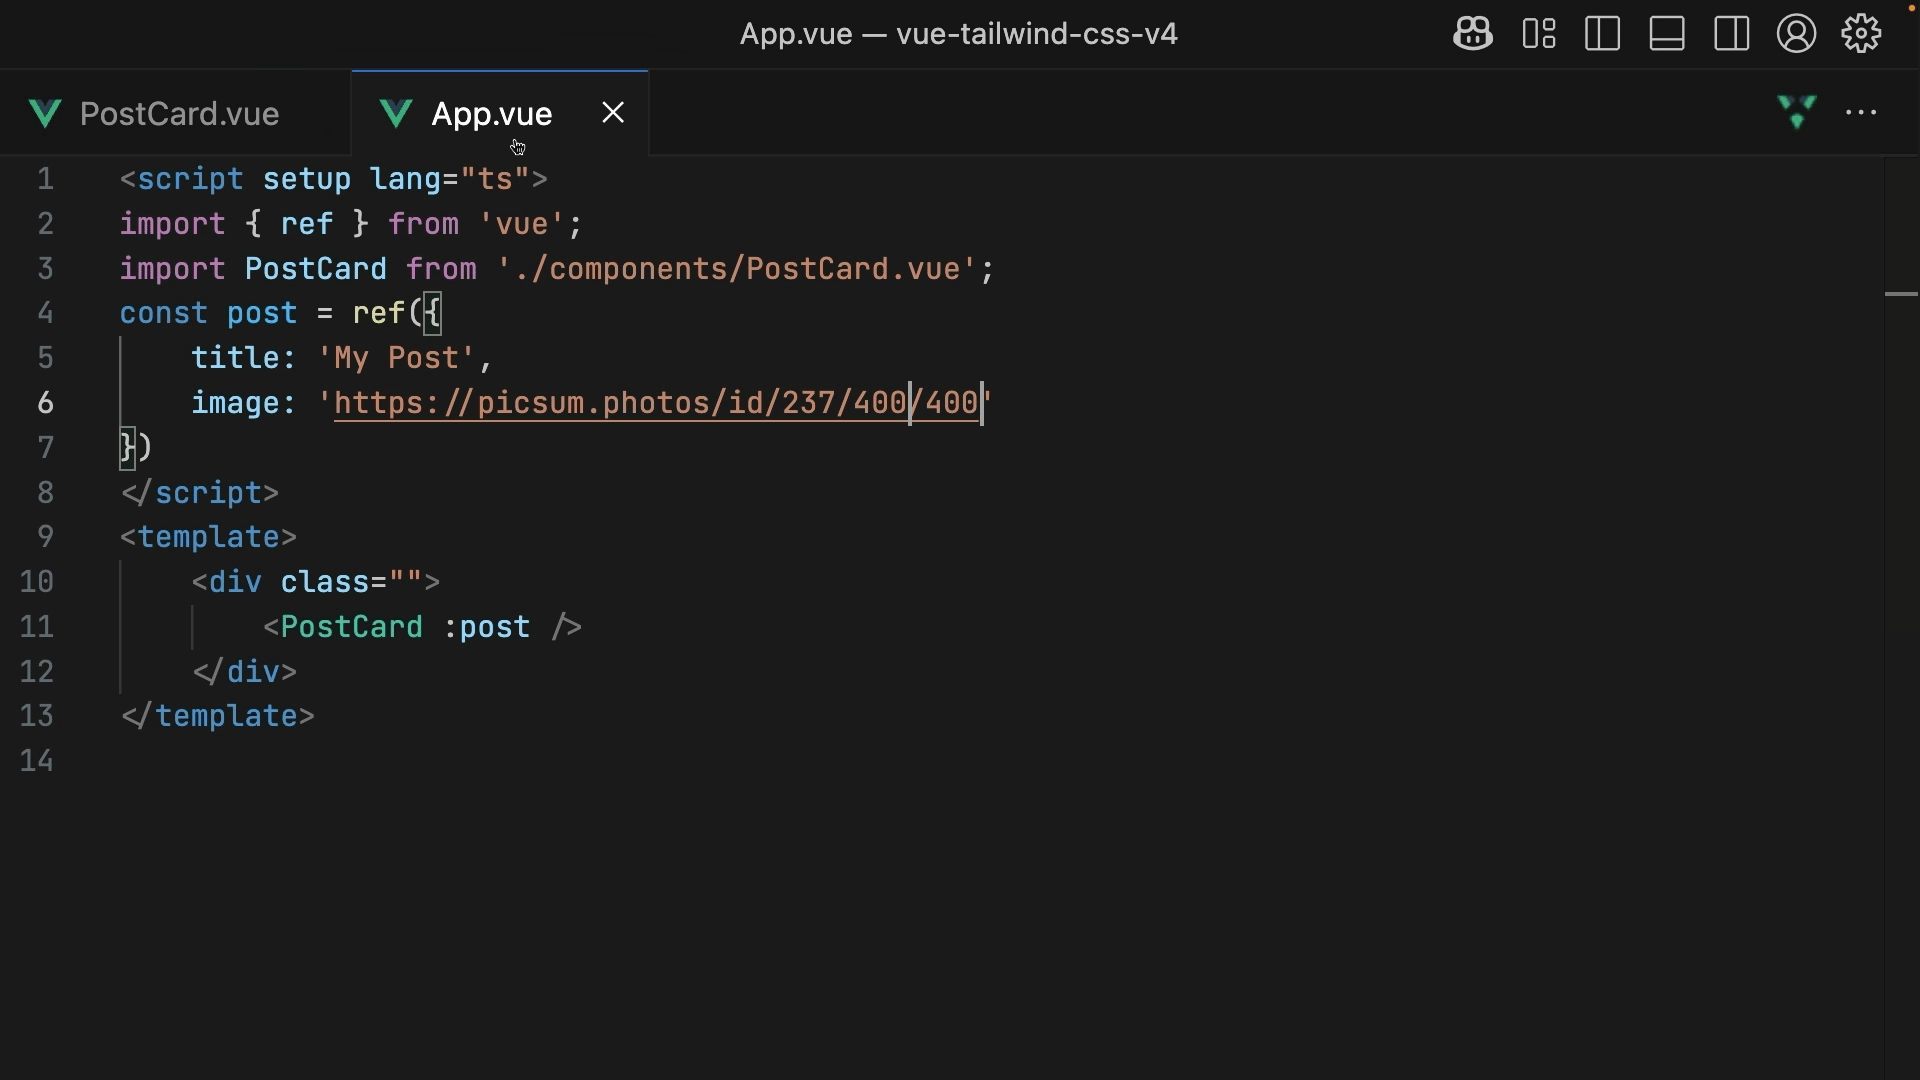
Task: Click the Customize Layout icon
Action: [1538, 34]
